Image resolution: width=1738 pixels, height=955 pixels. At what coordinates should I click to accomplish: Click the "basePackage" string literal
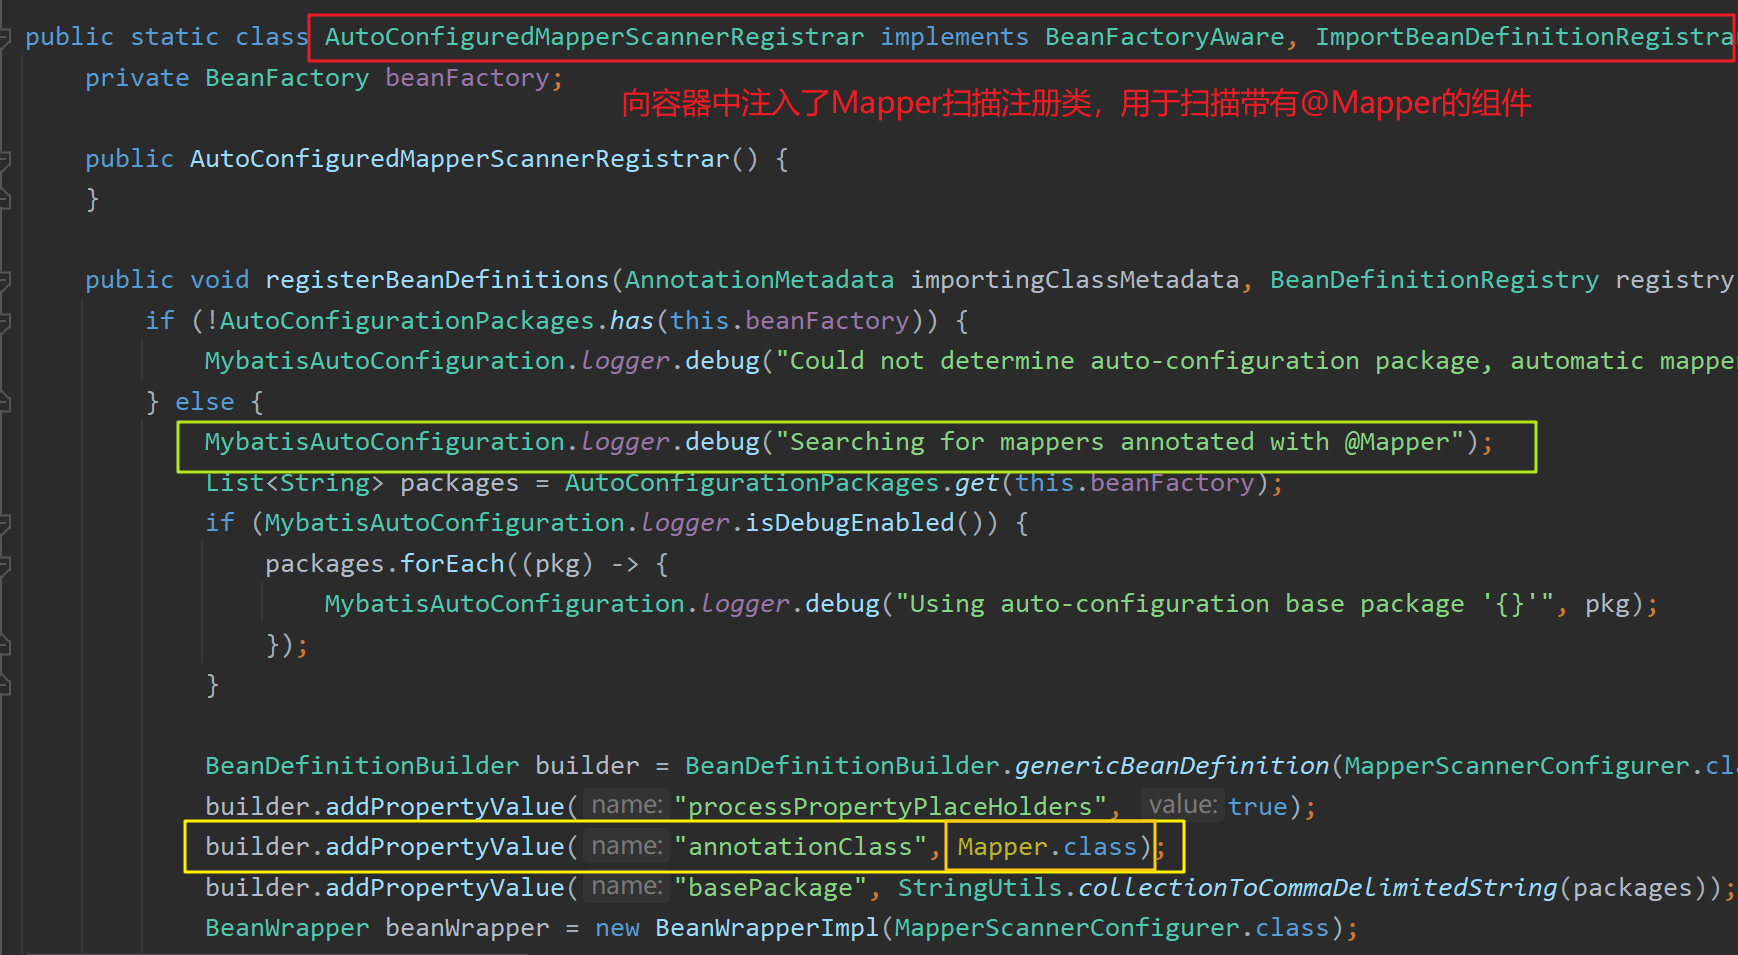771,888
